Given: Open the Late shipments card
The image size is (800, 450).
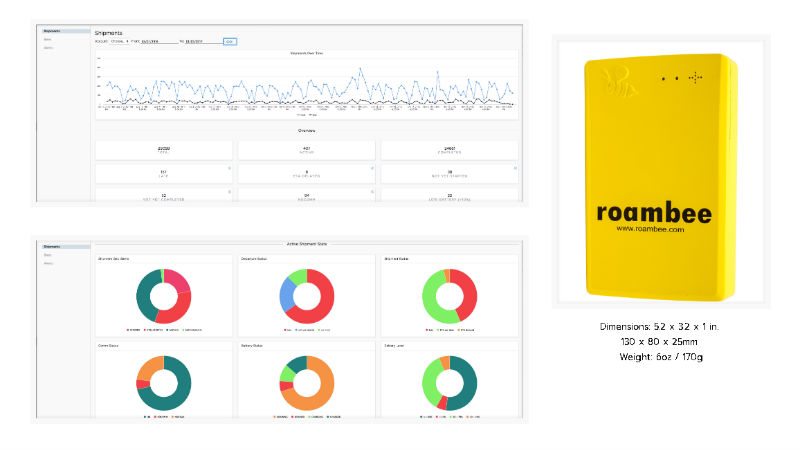Looking at the screenshot, I should pos(164,173).
